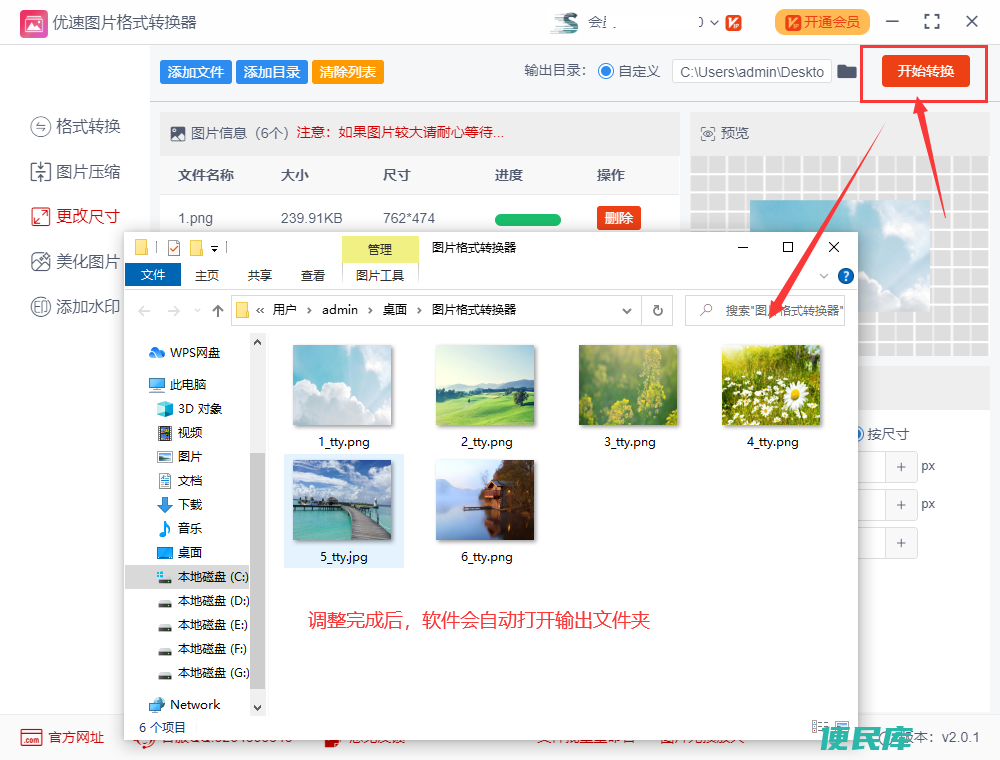Click the output directory path field
The width and height of the screenshot is (1000, 760).
click(752, 71)
